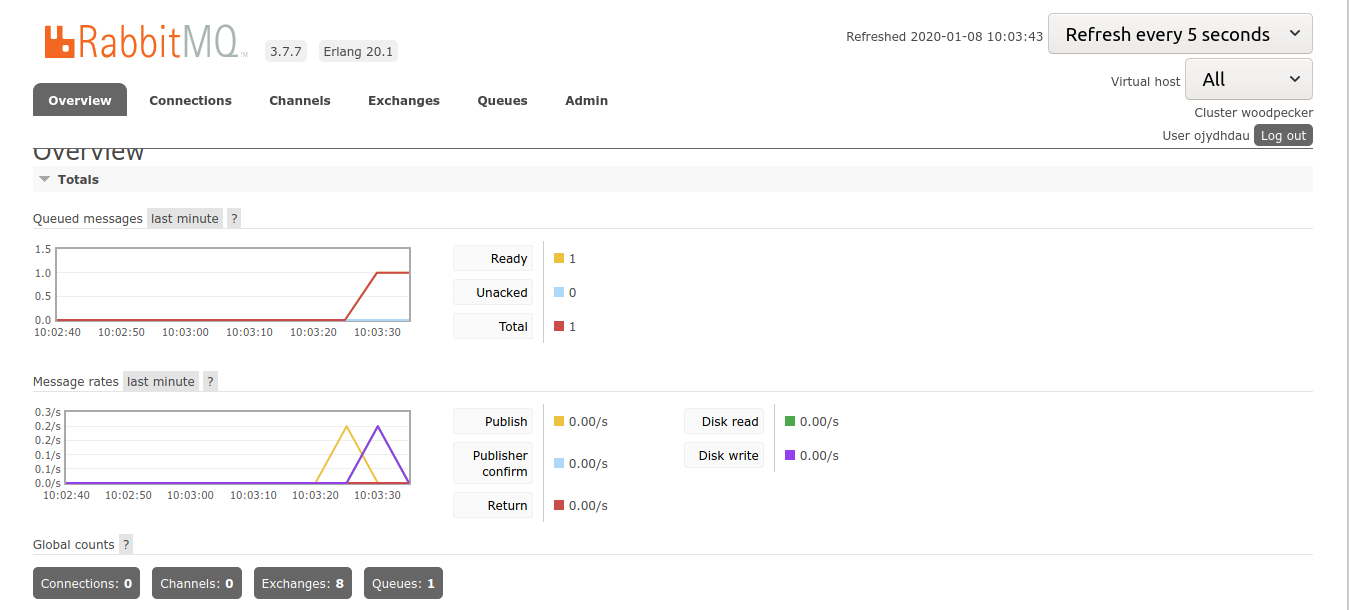The width and height of the screenshot is (1349, 610).
Task: Click the Disk read legend label
Action: [724, 421]
